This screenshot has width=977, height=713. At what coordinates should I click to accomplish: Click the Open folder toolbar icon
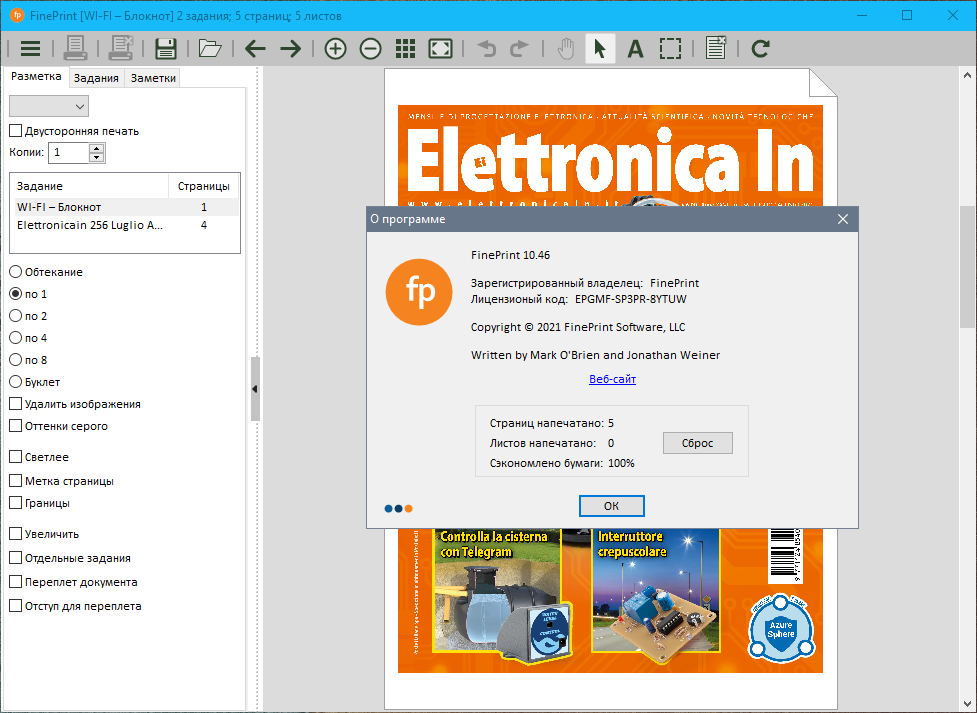[x=209, y=48]
